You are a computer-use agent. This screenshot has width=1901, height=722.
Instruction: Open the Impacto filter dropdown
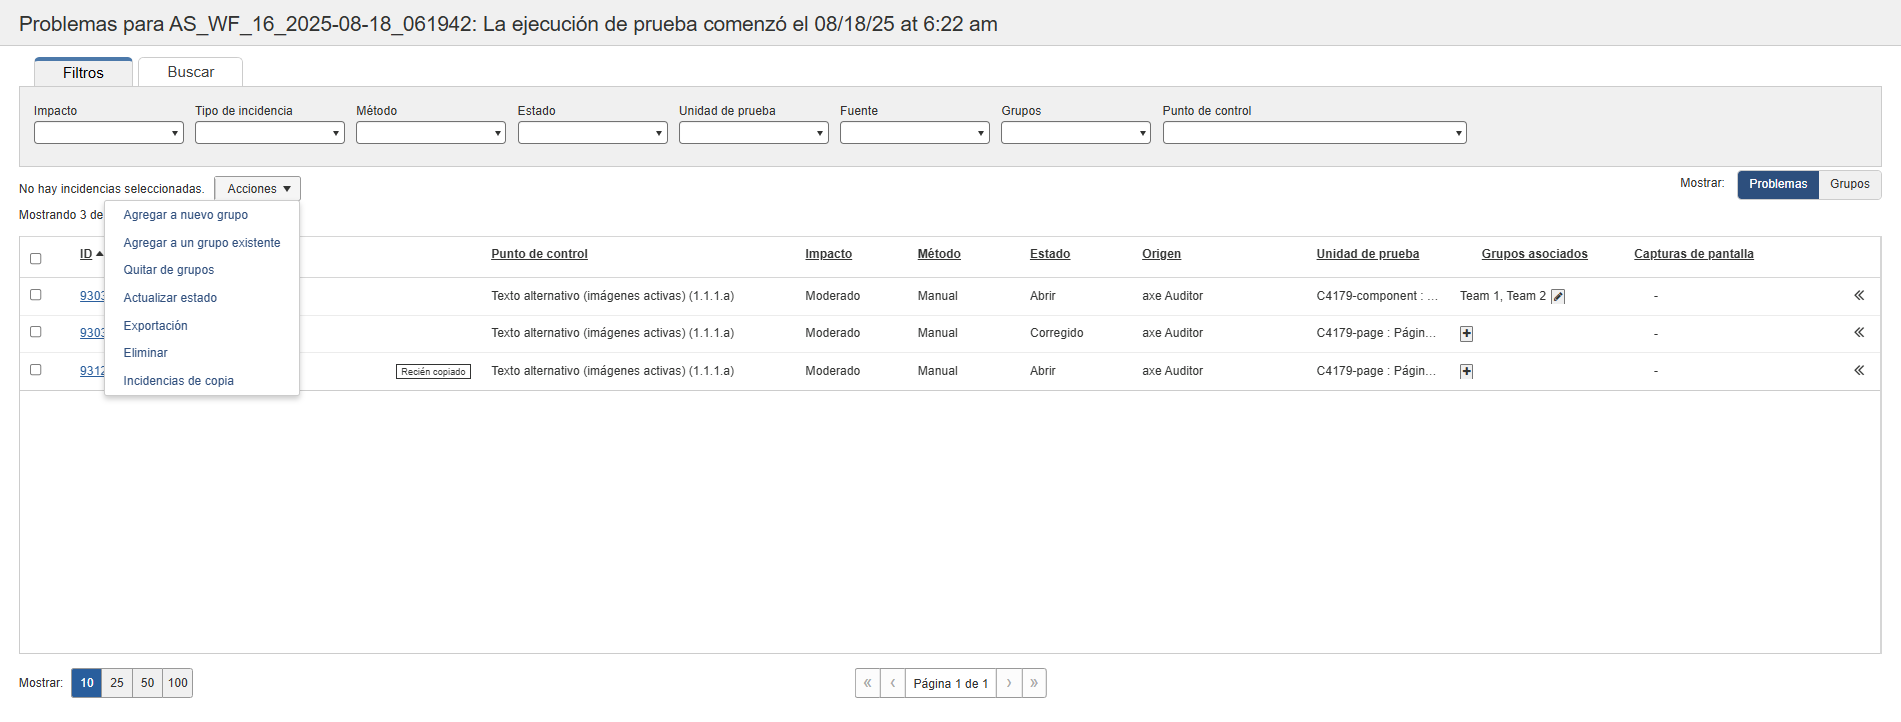[x=108, y=133]
